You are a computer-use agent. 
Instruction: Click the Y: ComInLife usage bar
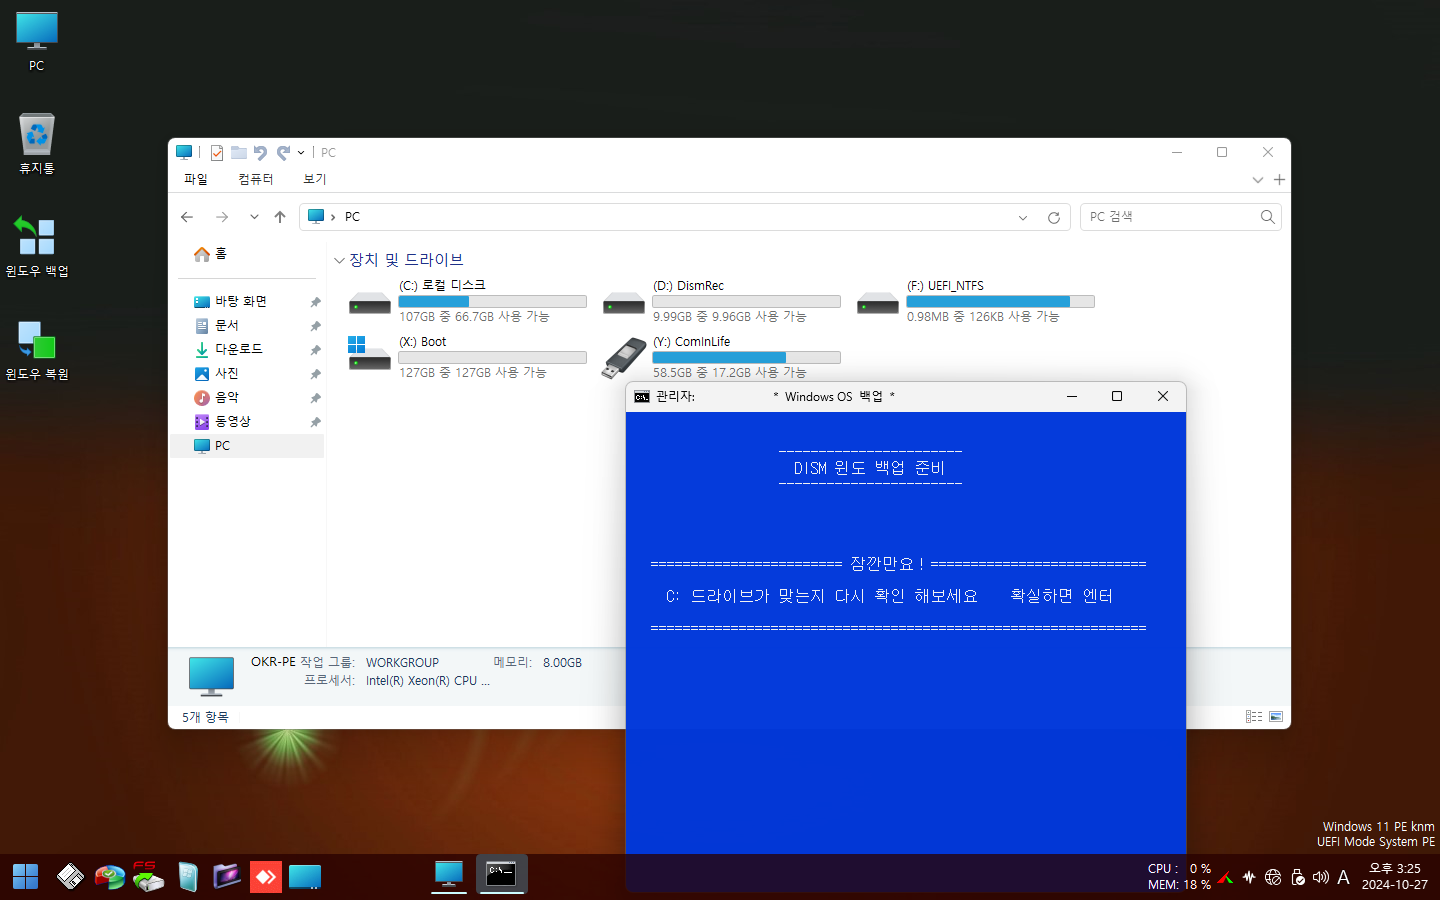point(746,357)
